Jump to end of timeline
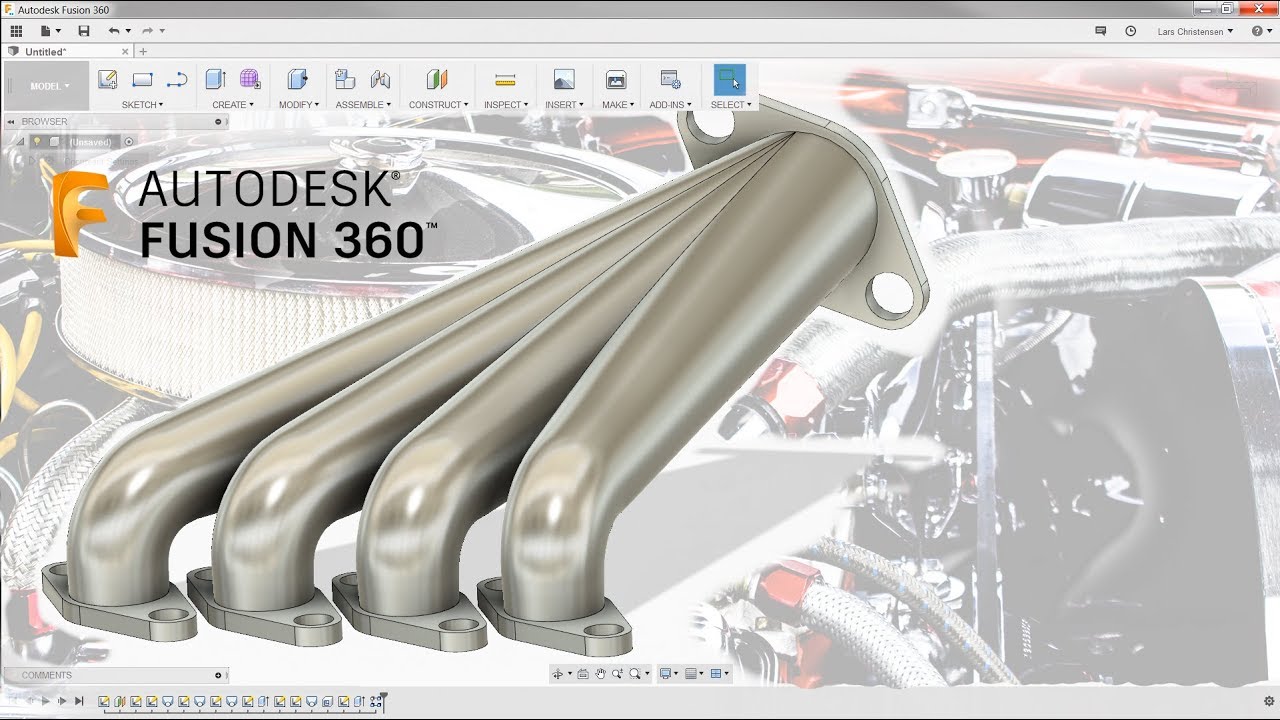The image size is (1280, 720). click(x=79, y=701)
